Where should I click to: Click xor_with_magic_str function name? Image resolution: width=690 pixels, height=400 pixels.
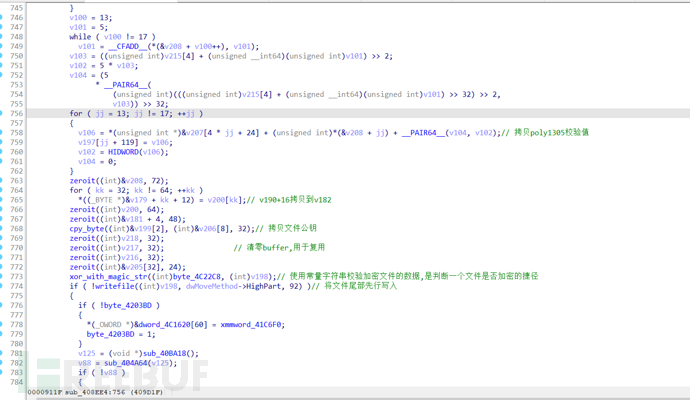tap(112, 276)
